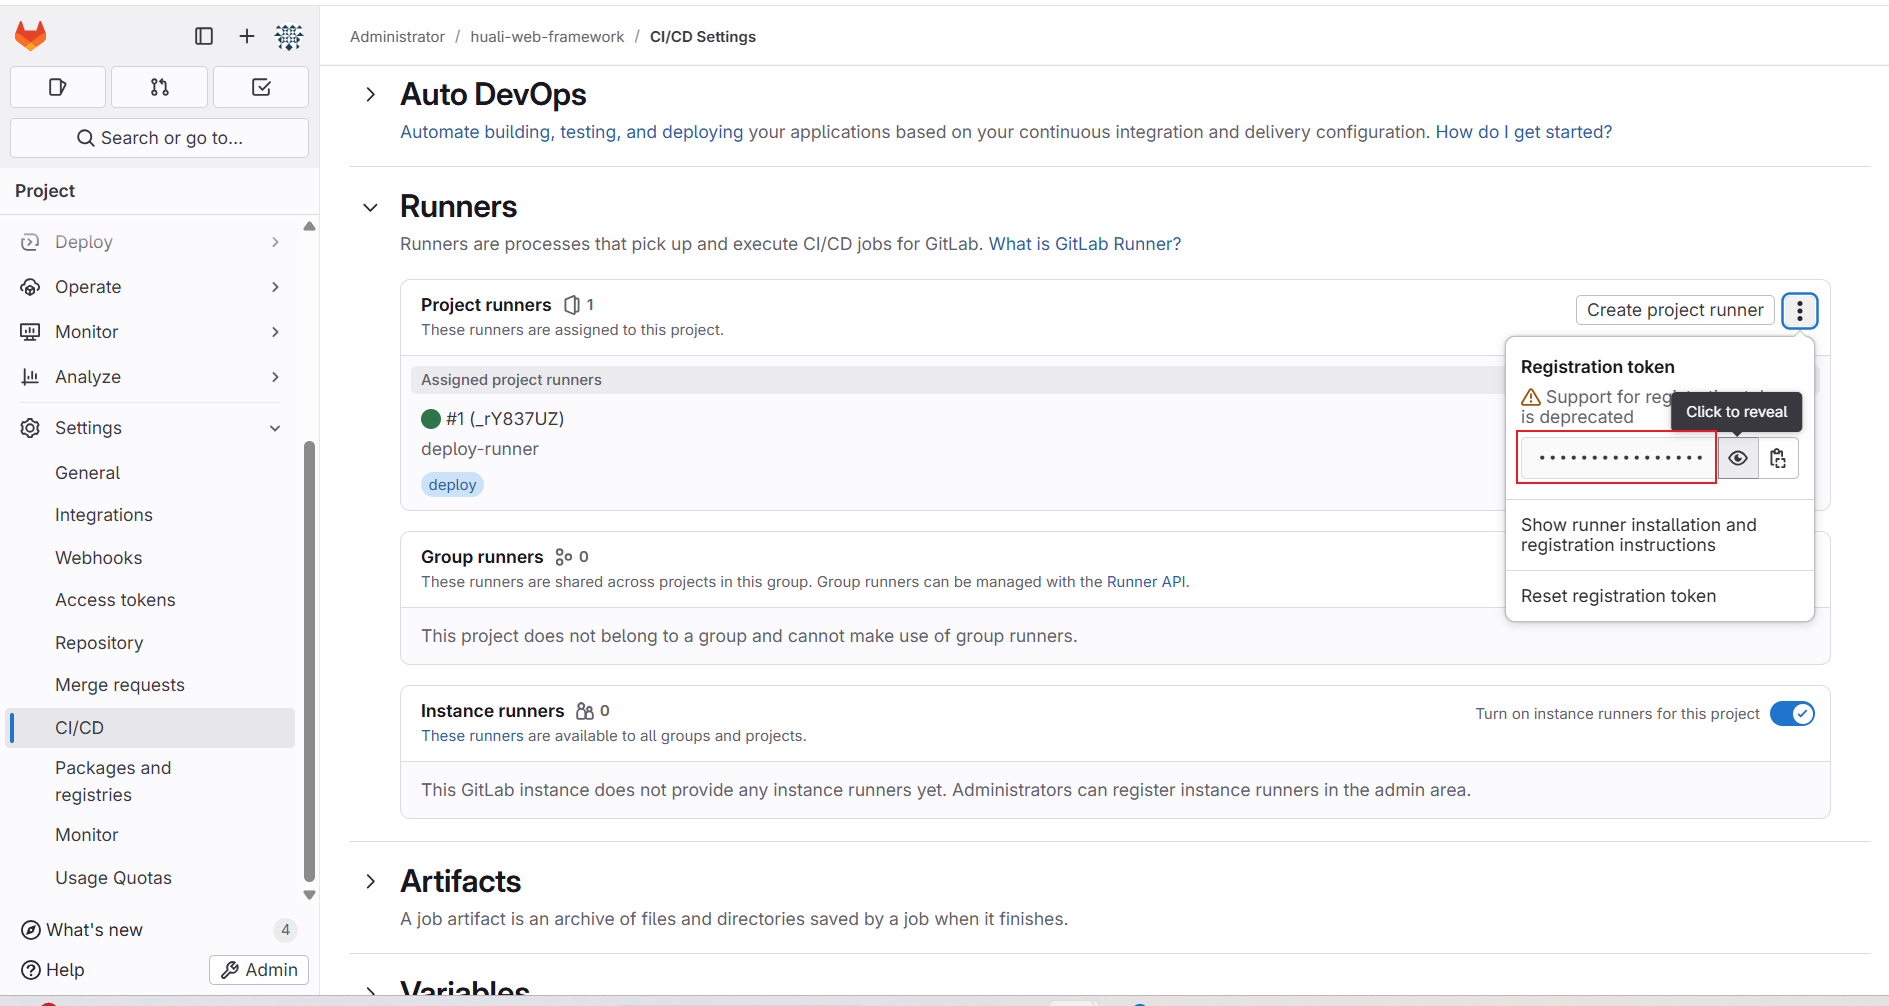
Task: Select Reset registration token
Action: coord(1660,596)
